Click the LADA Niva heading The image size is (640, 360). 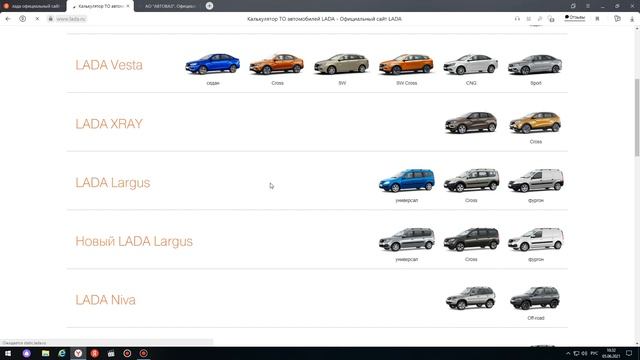[x=105, y=300]
